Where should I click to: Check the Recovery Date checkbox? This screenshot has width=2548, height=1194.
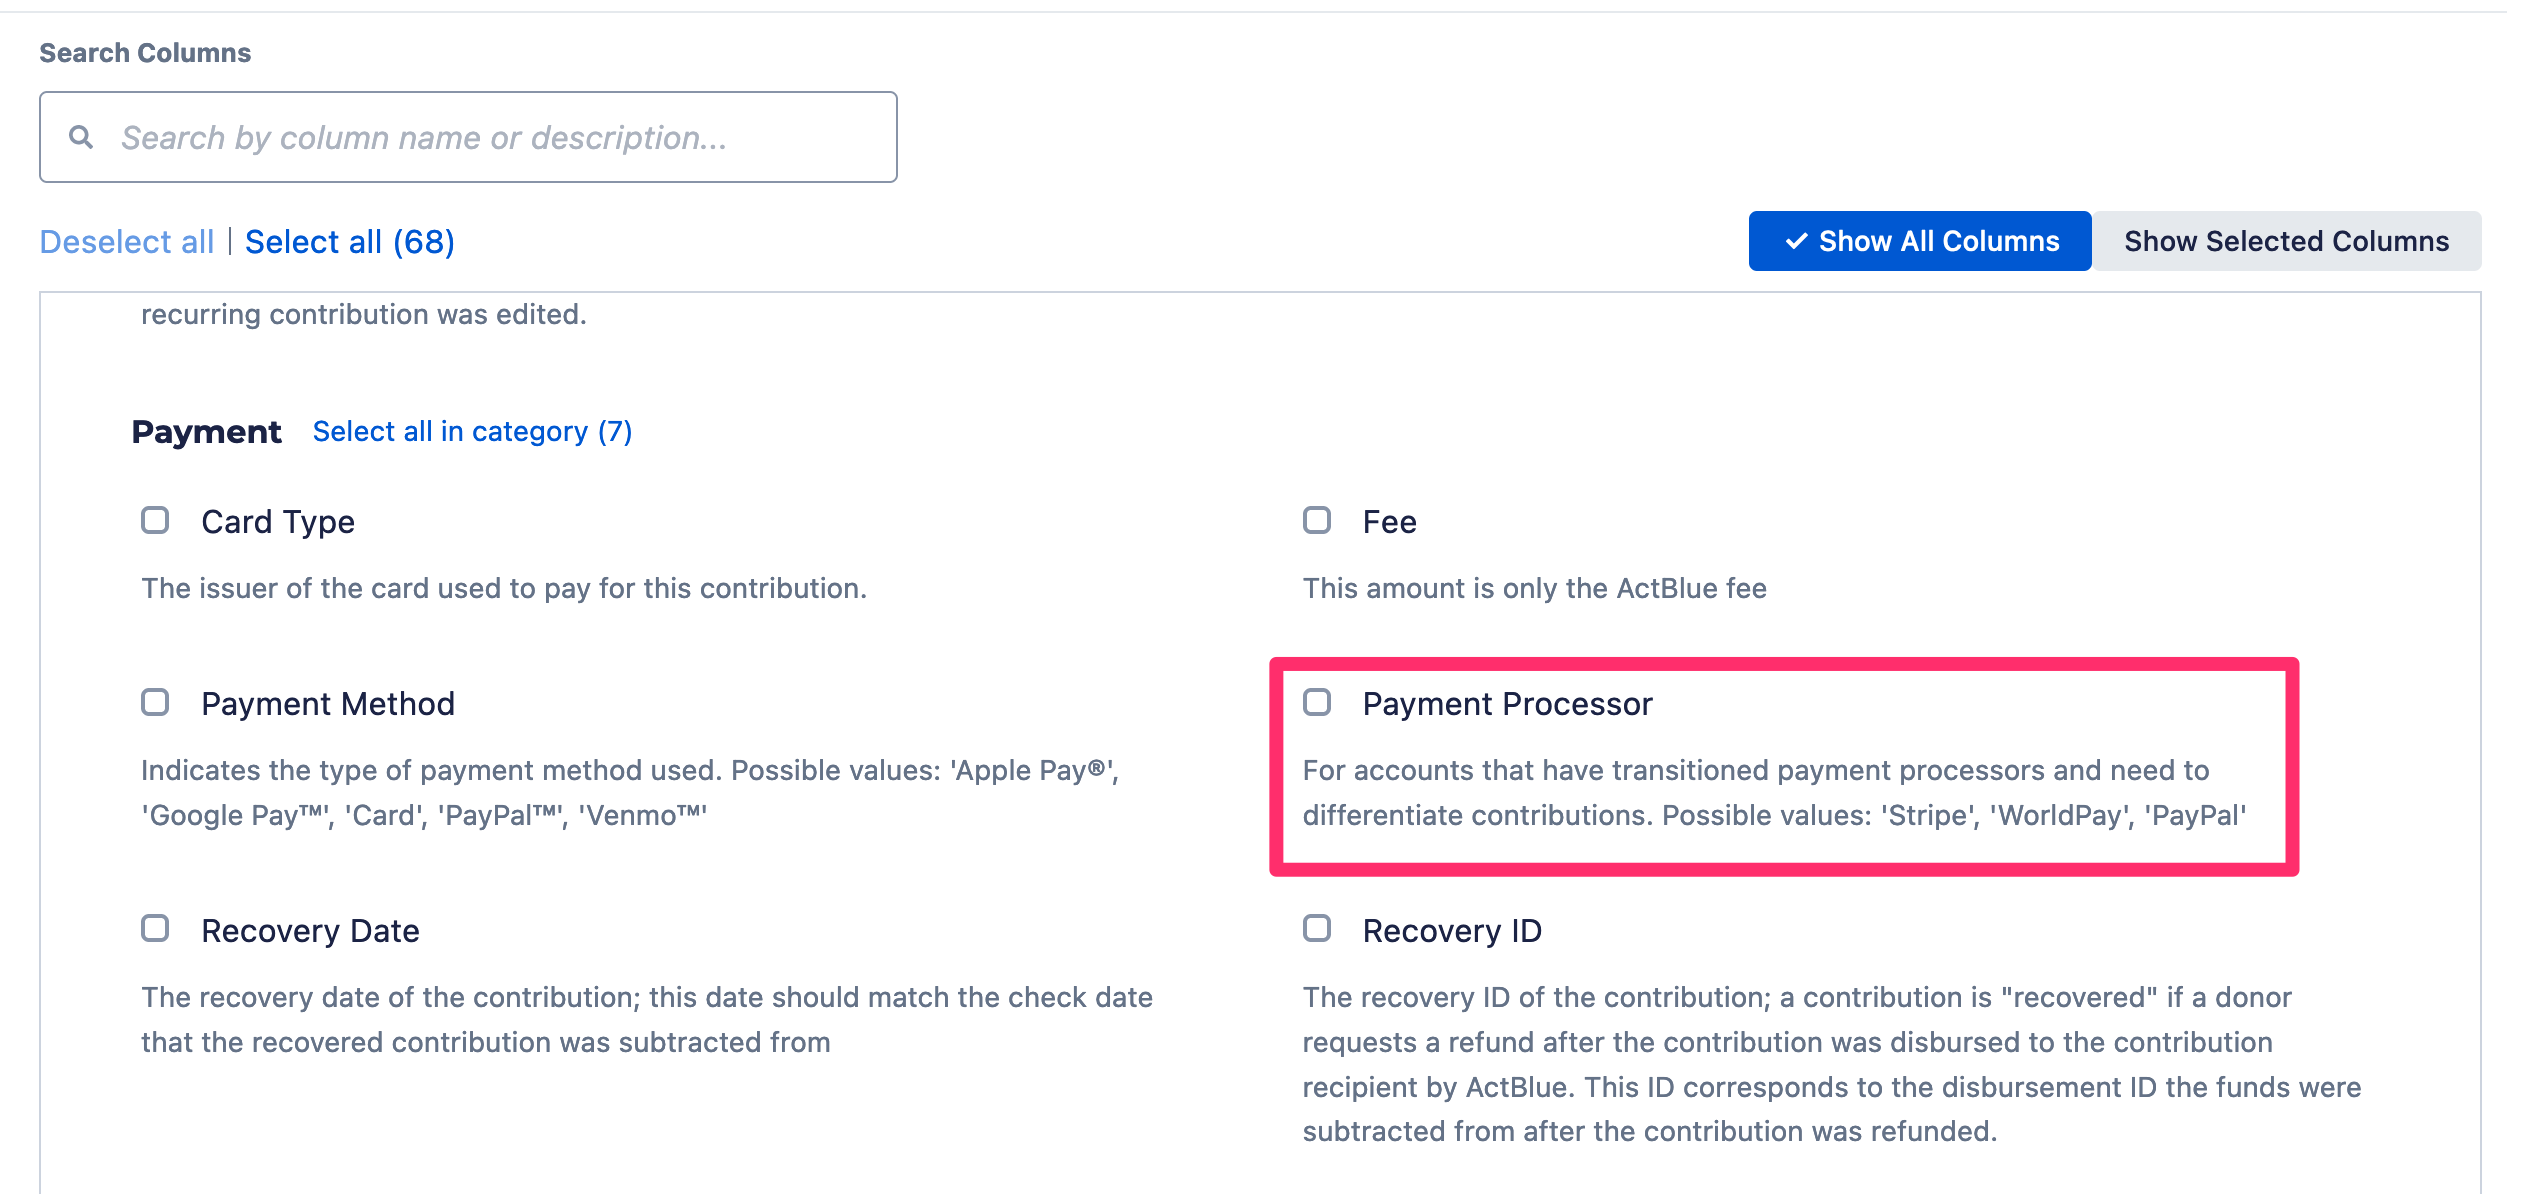(x=155, y=929)
